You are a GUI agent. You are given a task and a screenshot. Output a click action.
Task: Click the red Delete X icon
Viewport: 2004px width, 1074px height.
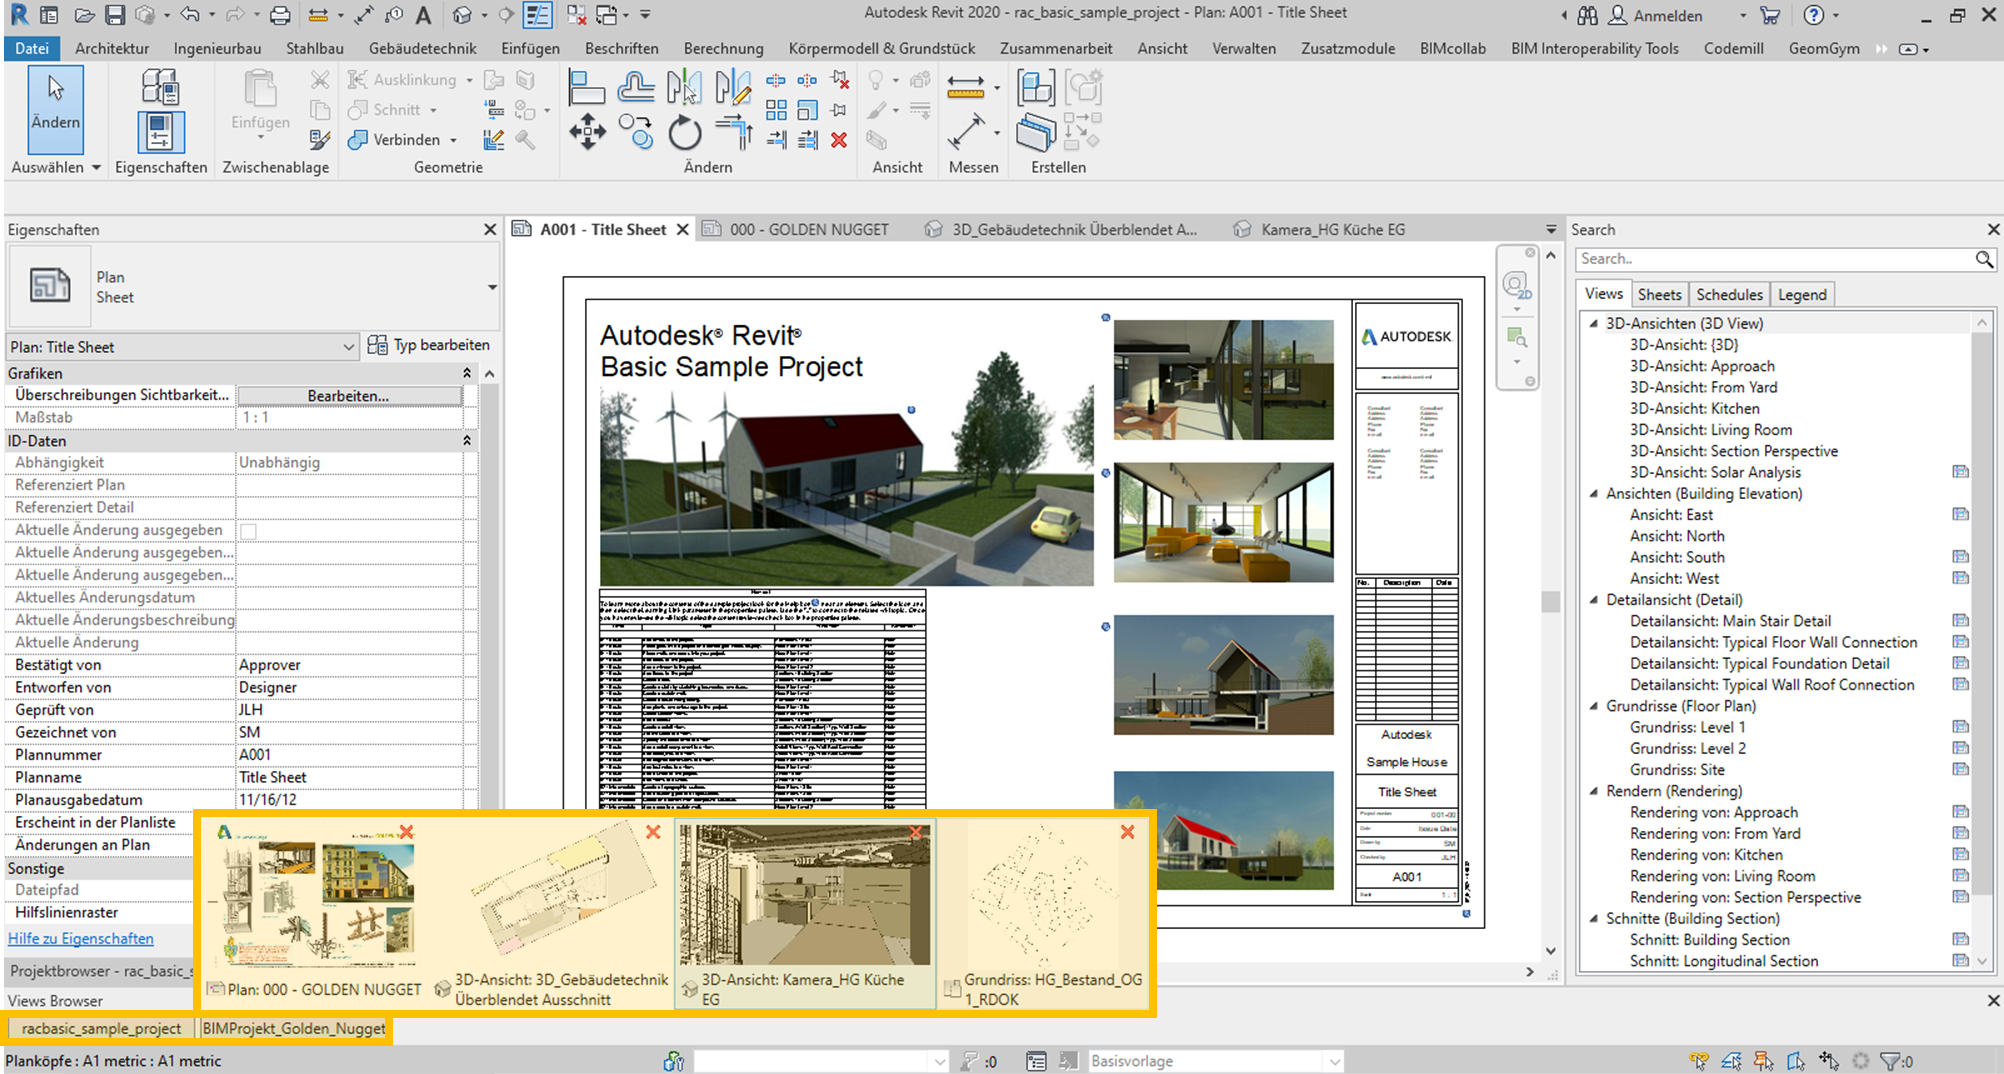[x=839, y=140]
